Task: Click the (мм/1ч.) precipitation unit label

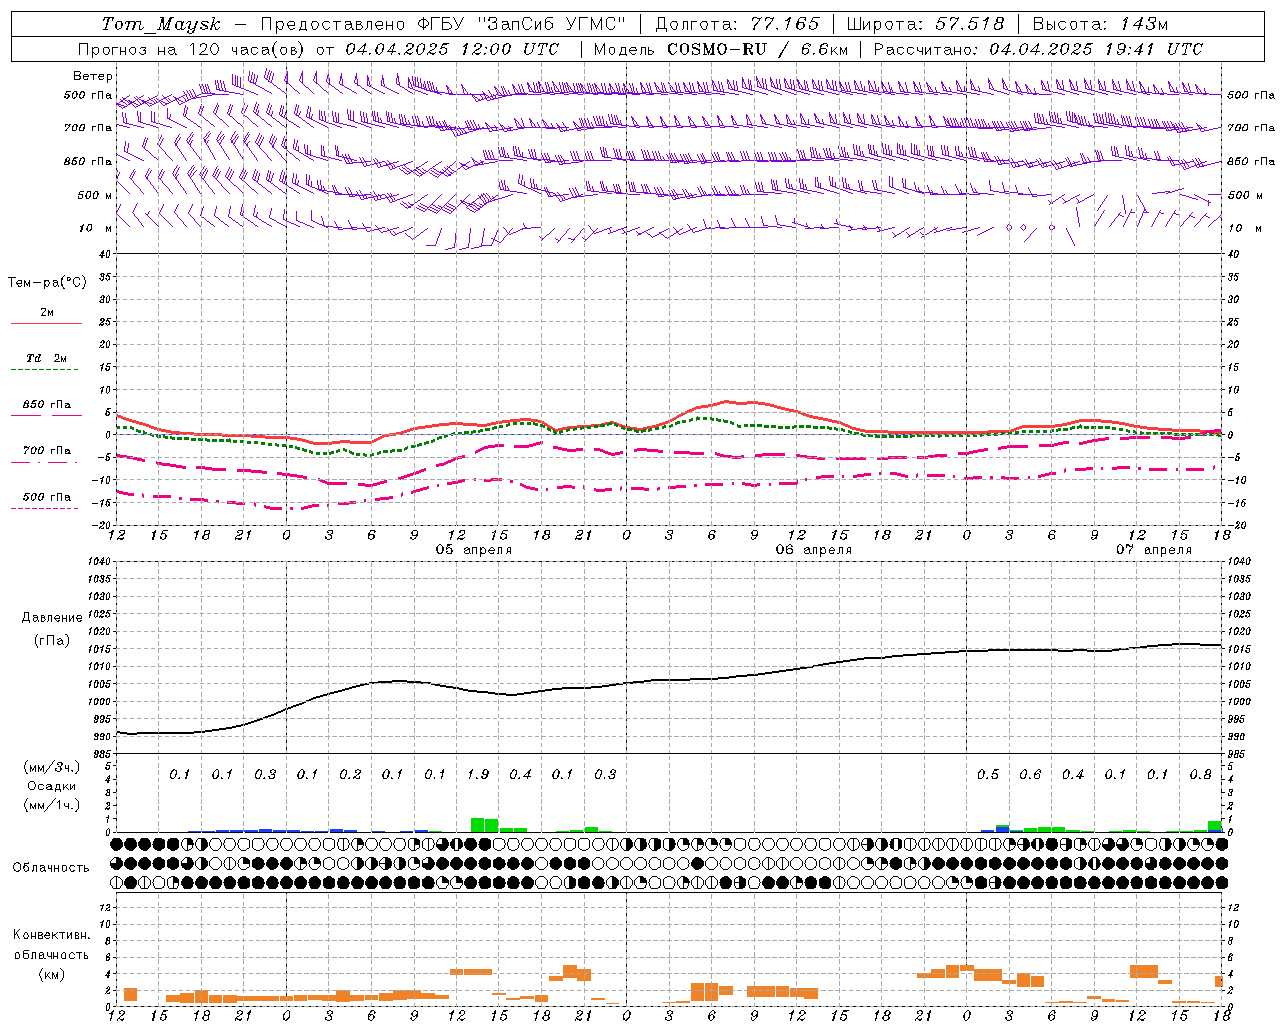Action: (x=52, y=805)
